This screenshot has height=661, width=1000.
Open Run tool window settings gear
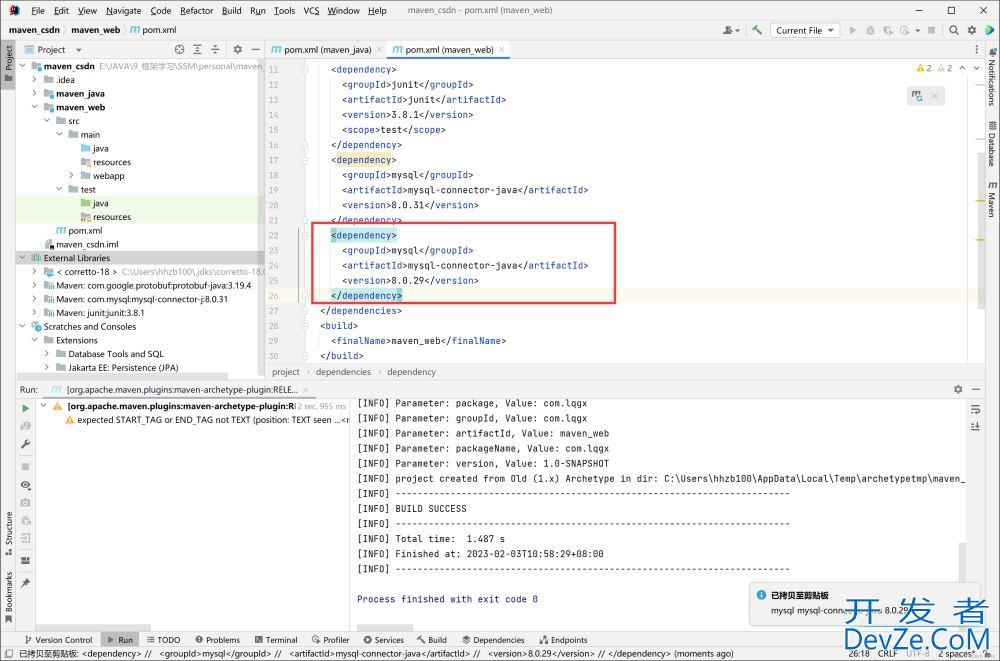[958, 389]
